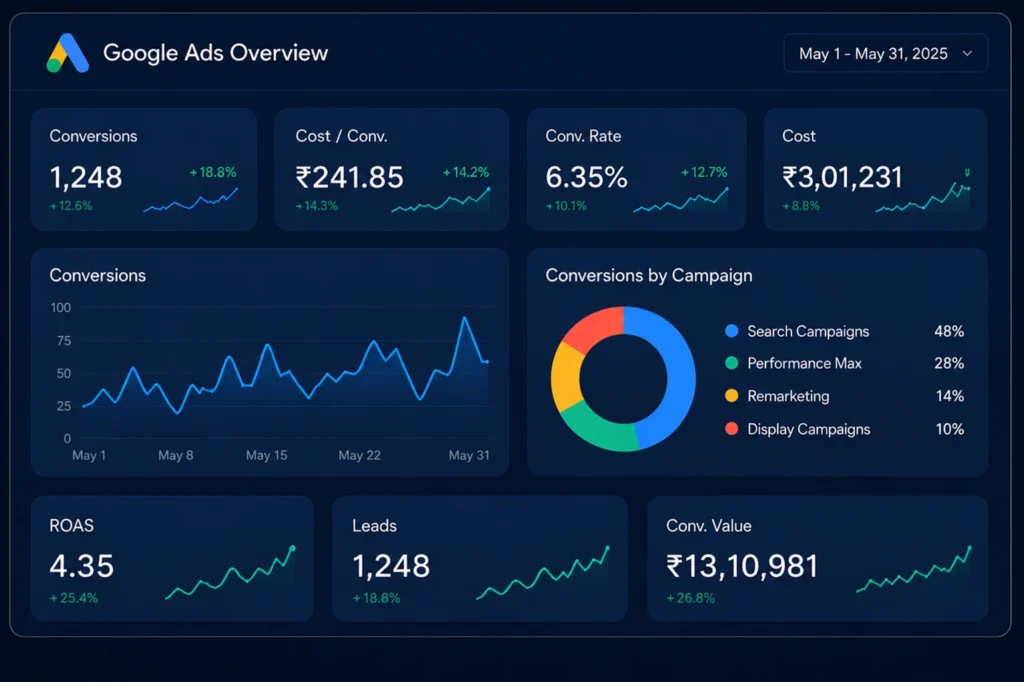
Task: Select the Search Campaigns legend label
Action: coord(808,332)
